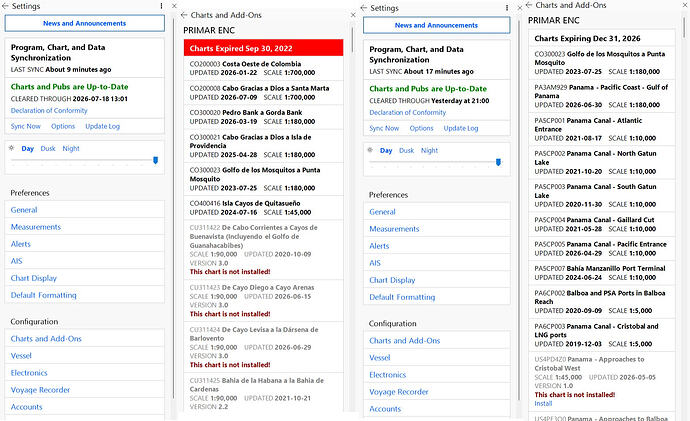Open Declaration of Conformity cleared through 2026-07-18
Image resolution: width=690 pixels, height=421 pixels.
[x=49, y=111]
